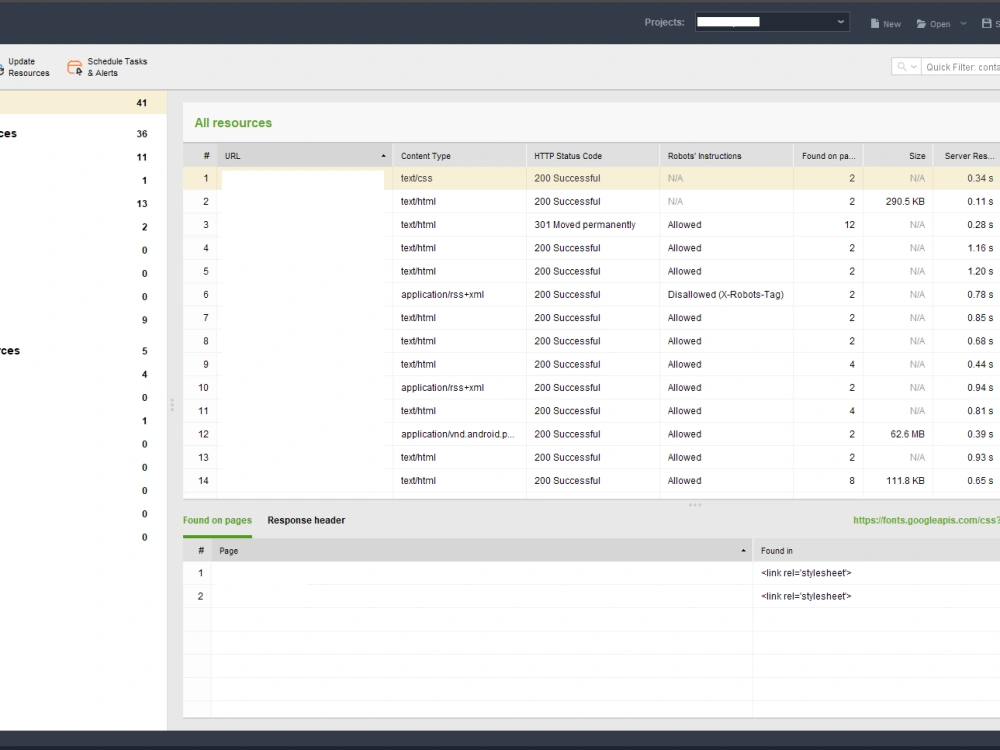Click the 290.5 KB size cell

(x=898, y=202)
